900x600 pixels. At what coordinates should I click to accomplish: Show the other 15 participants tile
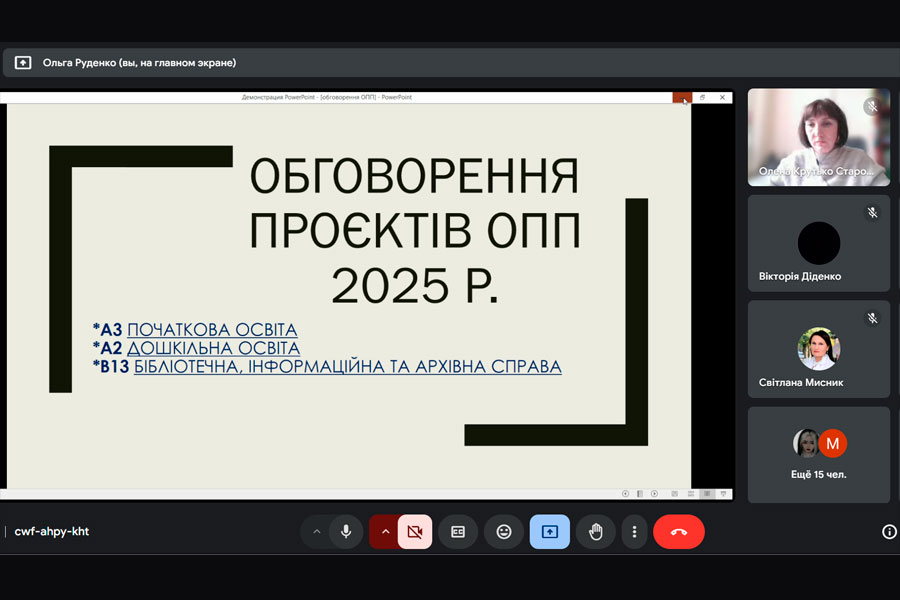tap(818, 454)
